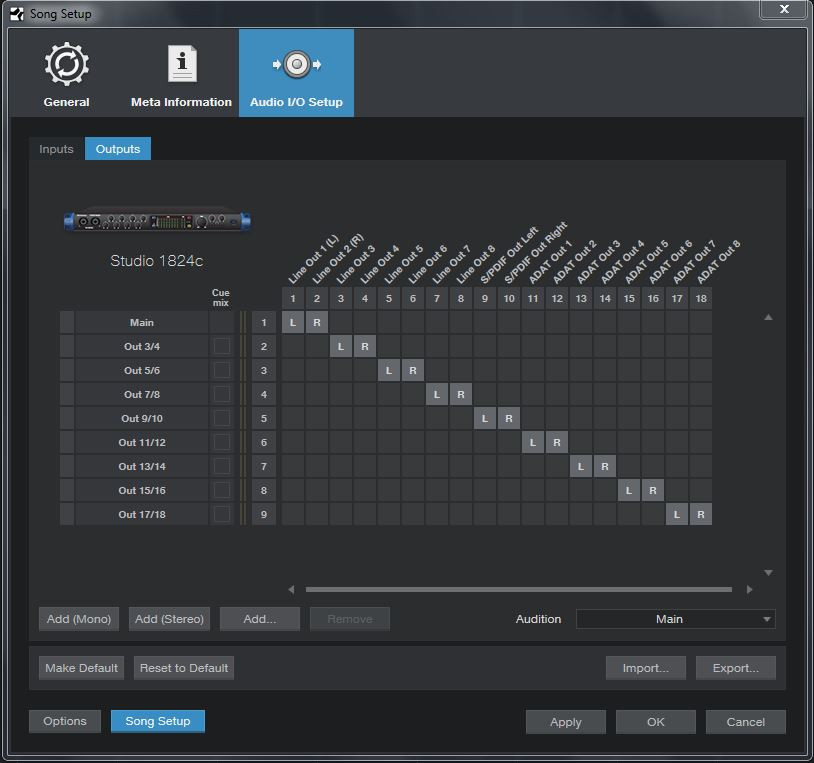Image resolution: width=814 pixels, height=763 pixels.
Task: Click the horizontal scrollbar right arrow
Action: click(x=750, y=590)
